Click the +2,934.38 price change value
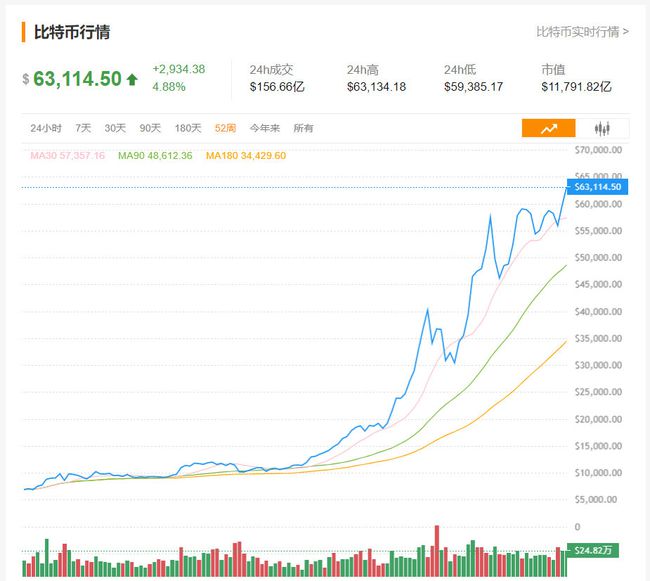 tap(179, 69)
